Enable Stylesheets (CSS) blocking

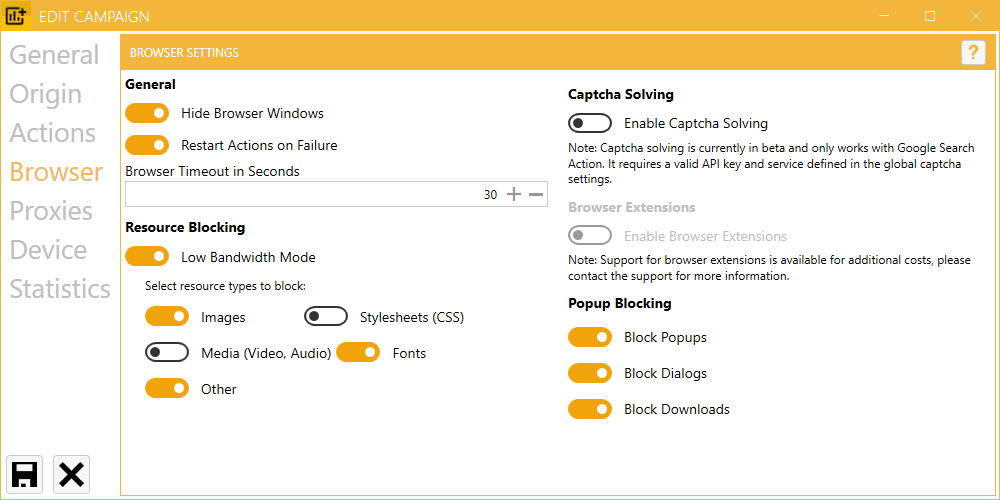pyautogui.click(x=326, y=317)
